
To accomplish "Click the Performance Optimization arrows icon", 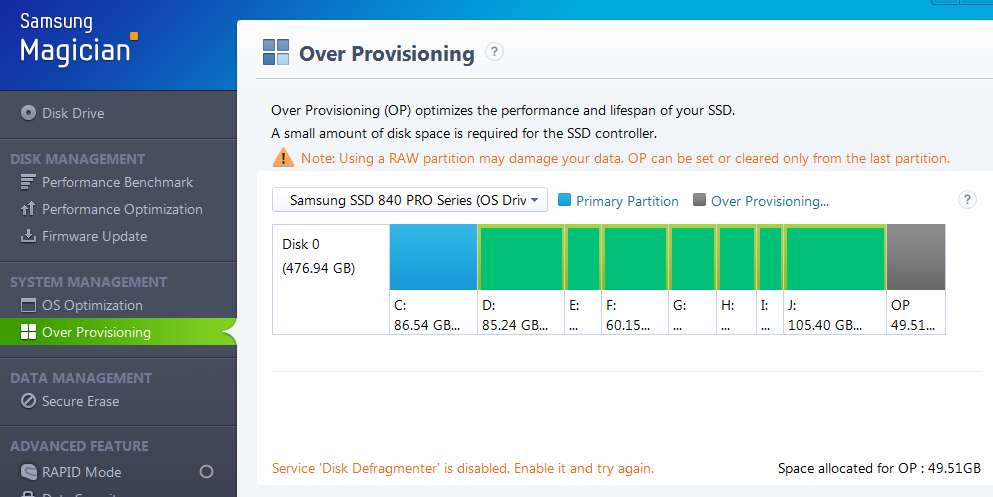I will pyautogui.click(x=28, y=209).
